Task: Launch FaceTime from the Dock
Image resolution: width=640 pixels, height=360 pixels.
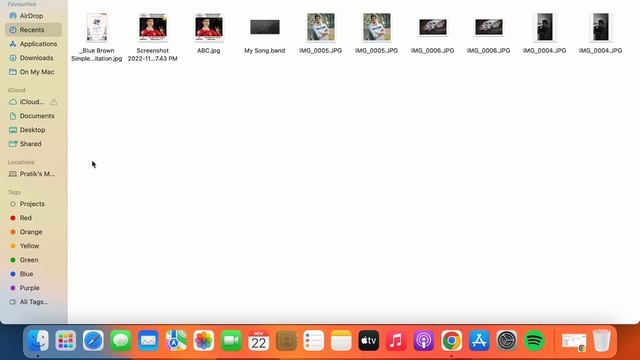Action: click(231, 340)
